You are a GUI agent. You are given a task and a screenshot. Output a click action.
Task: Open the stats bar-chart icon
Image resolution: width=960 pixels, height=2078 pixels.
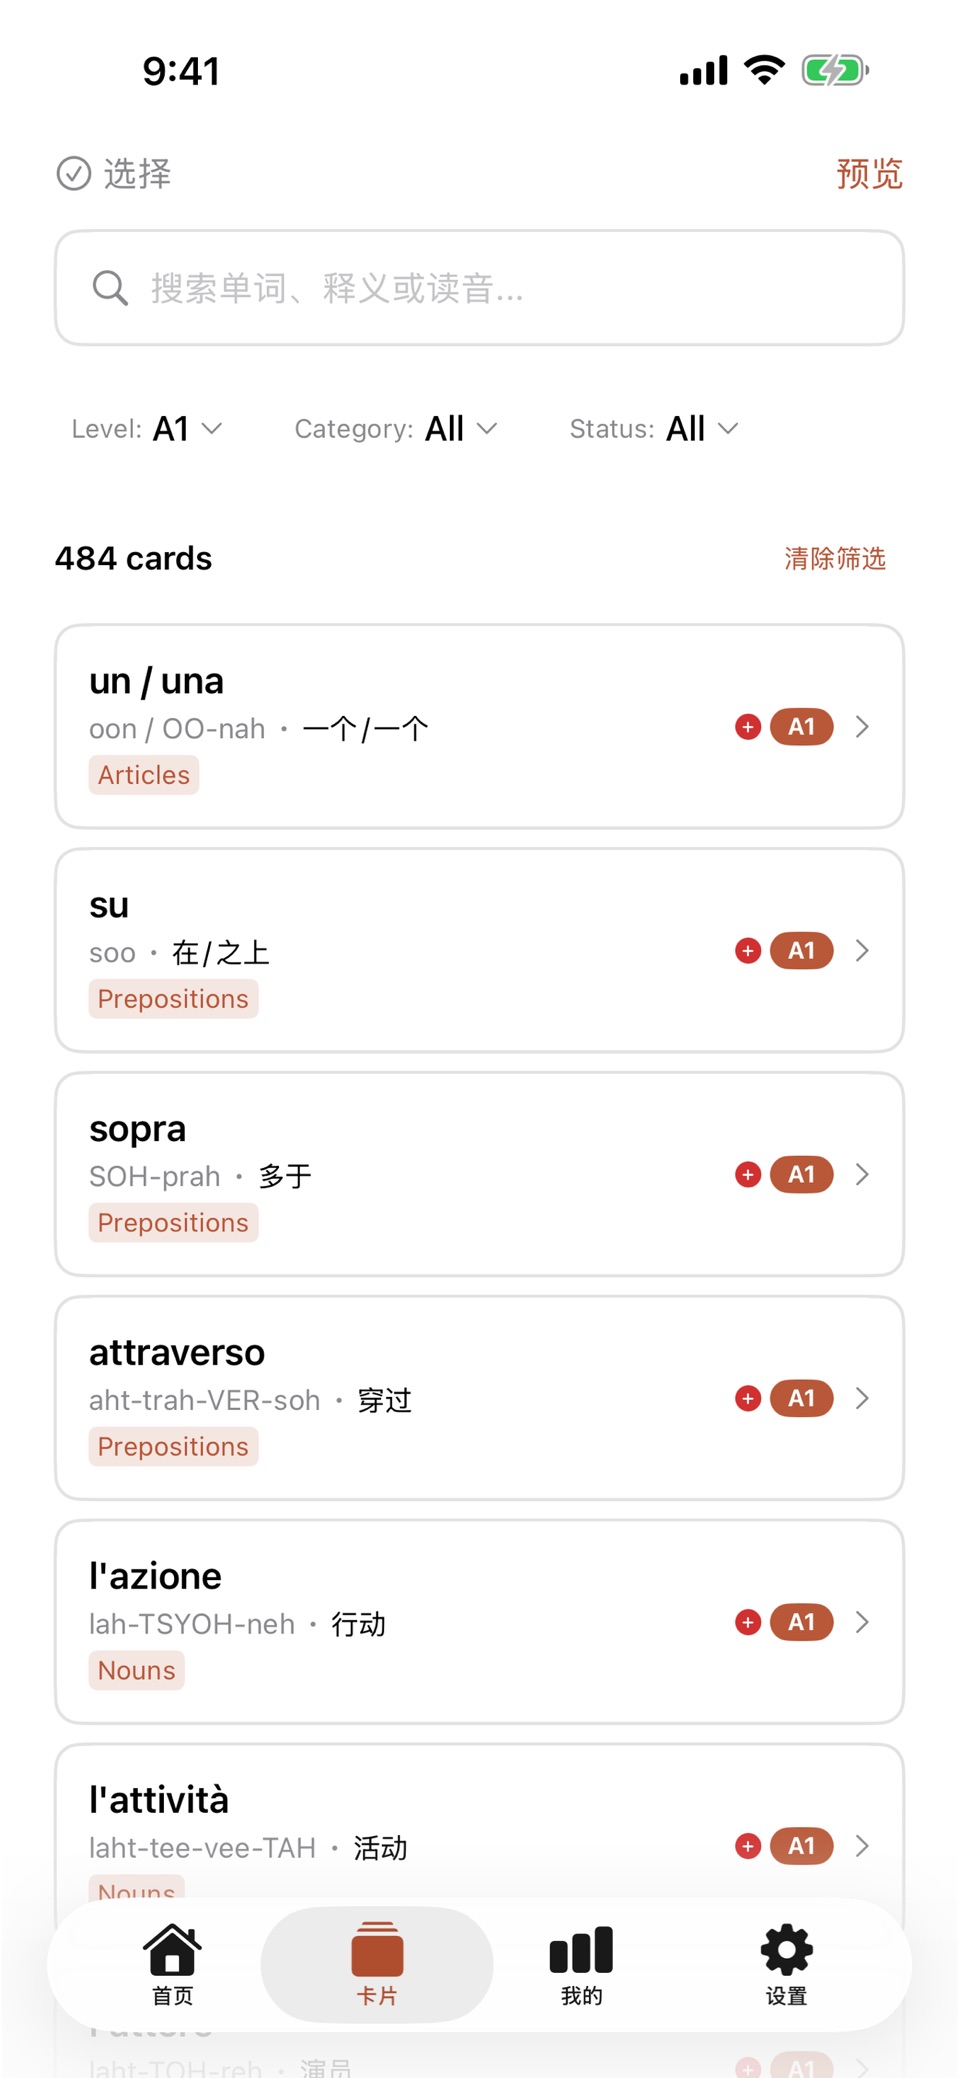click(x=581, y=1949)
